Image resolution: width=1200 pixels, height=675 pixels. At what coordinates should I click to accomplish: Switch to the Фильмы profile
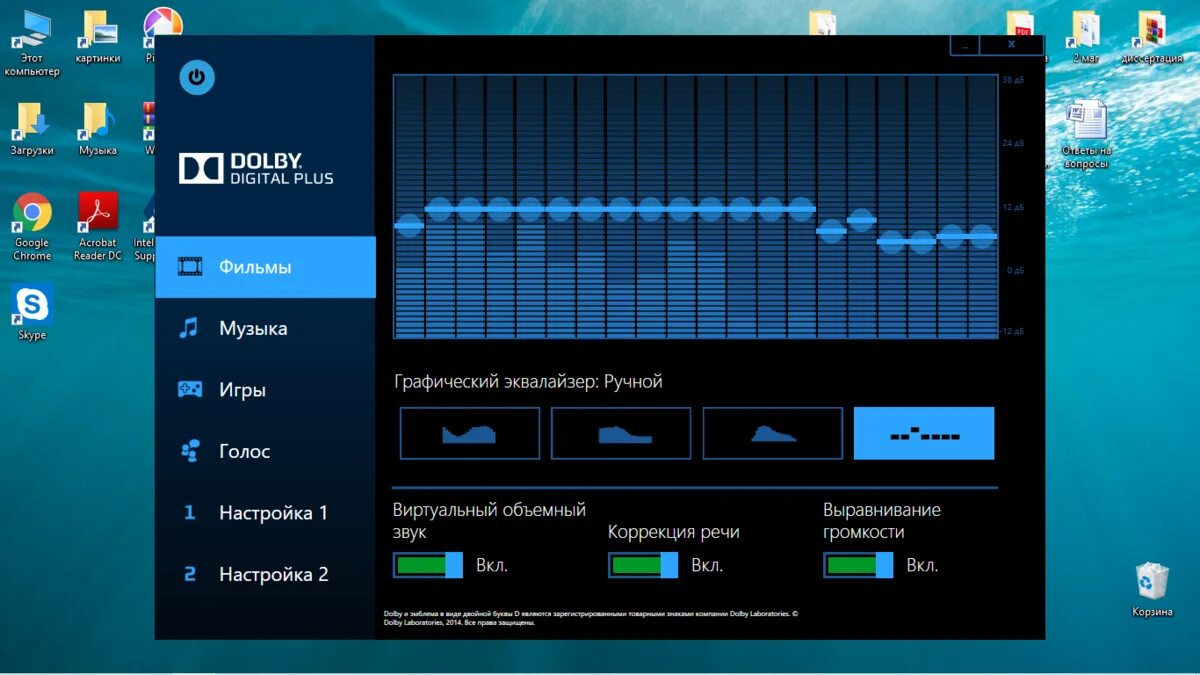(x=265, y=267)
